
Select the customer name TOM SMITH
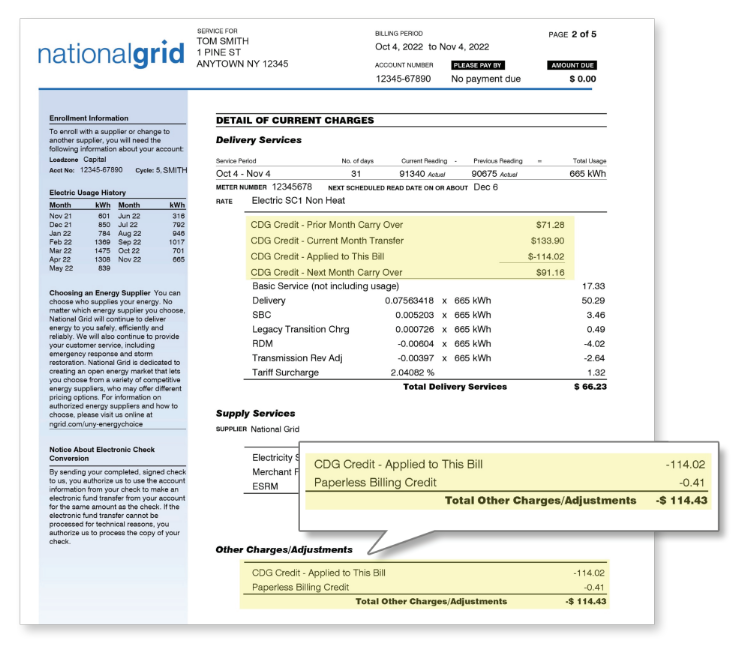pos(223,41)
